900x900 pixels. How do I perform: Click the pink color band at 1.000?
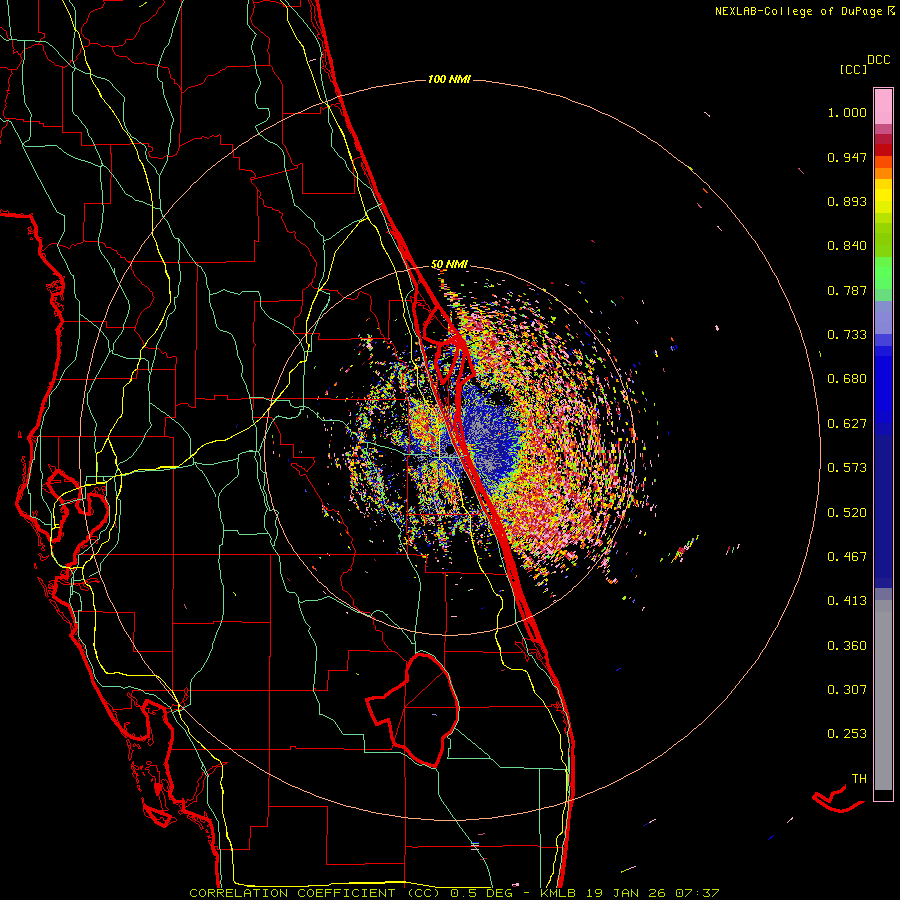883,107
